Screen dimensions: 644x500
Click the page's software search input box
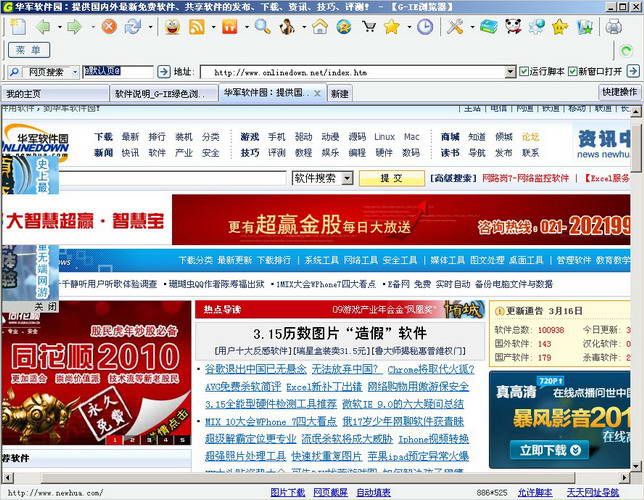(173, 178)
